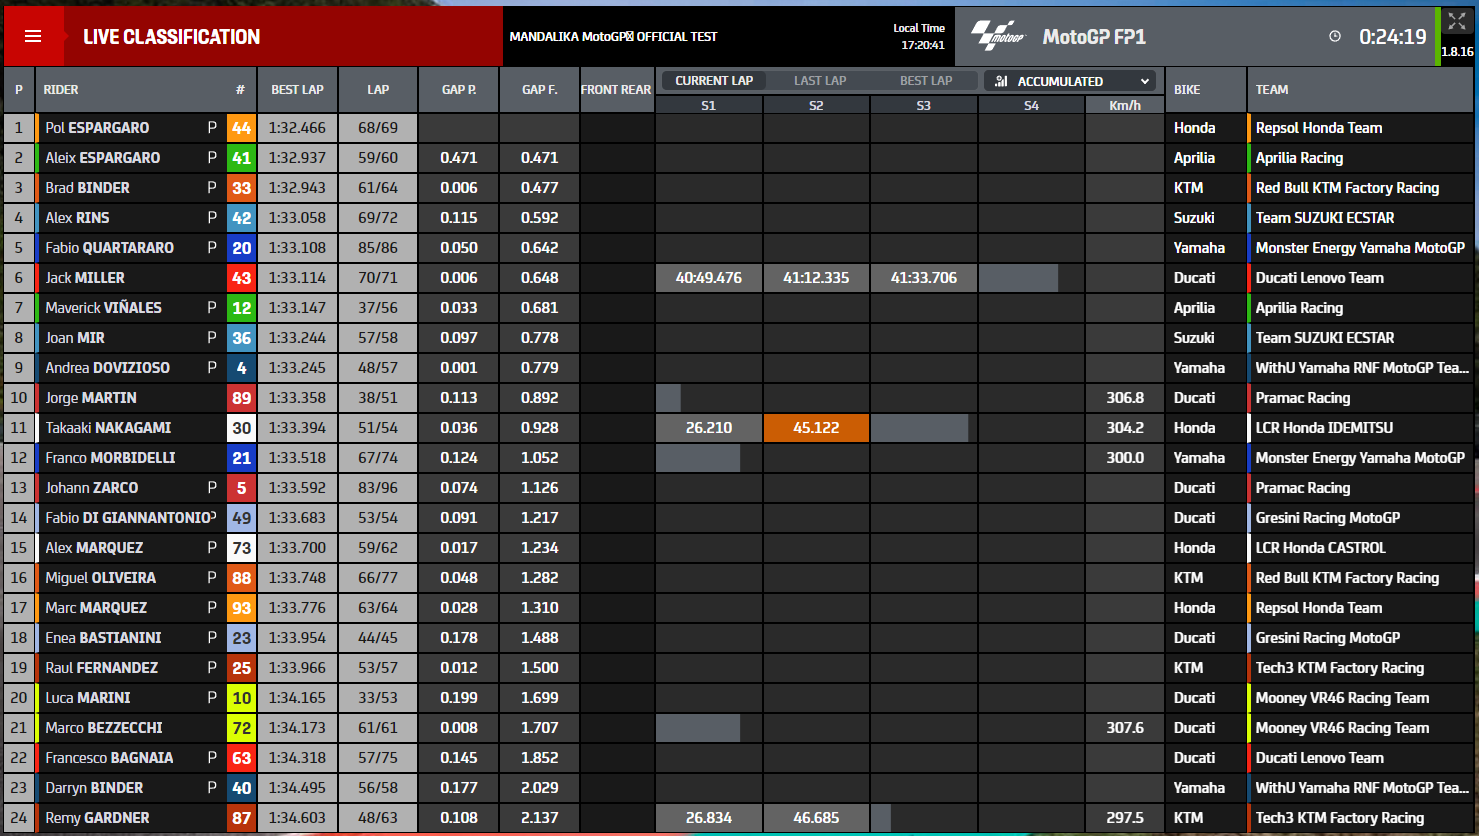Screen dimensions: 1479x836
Task: Click the fullscreen expand icon
Action: (1456, 23)
